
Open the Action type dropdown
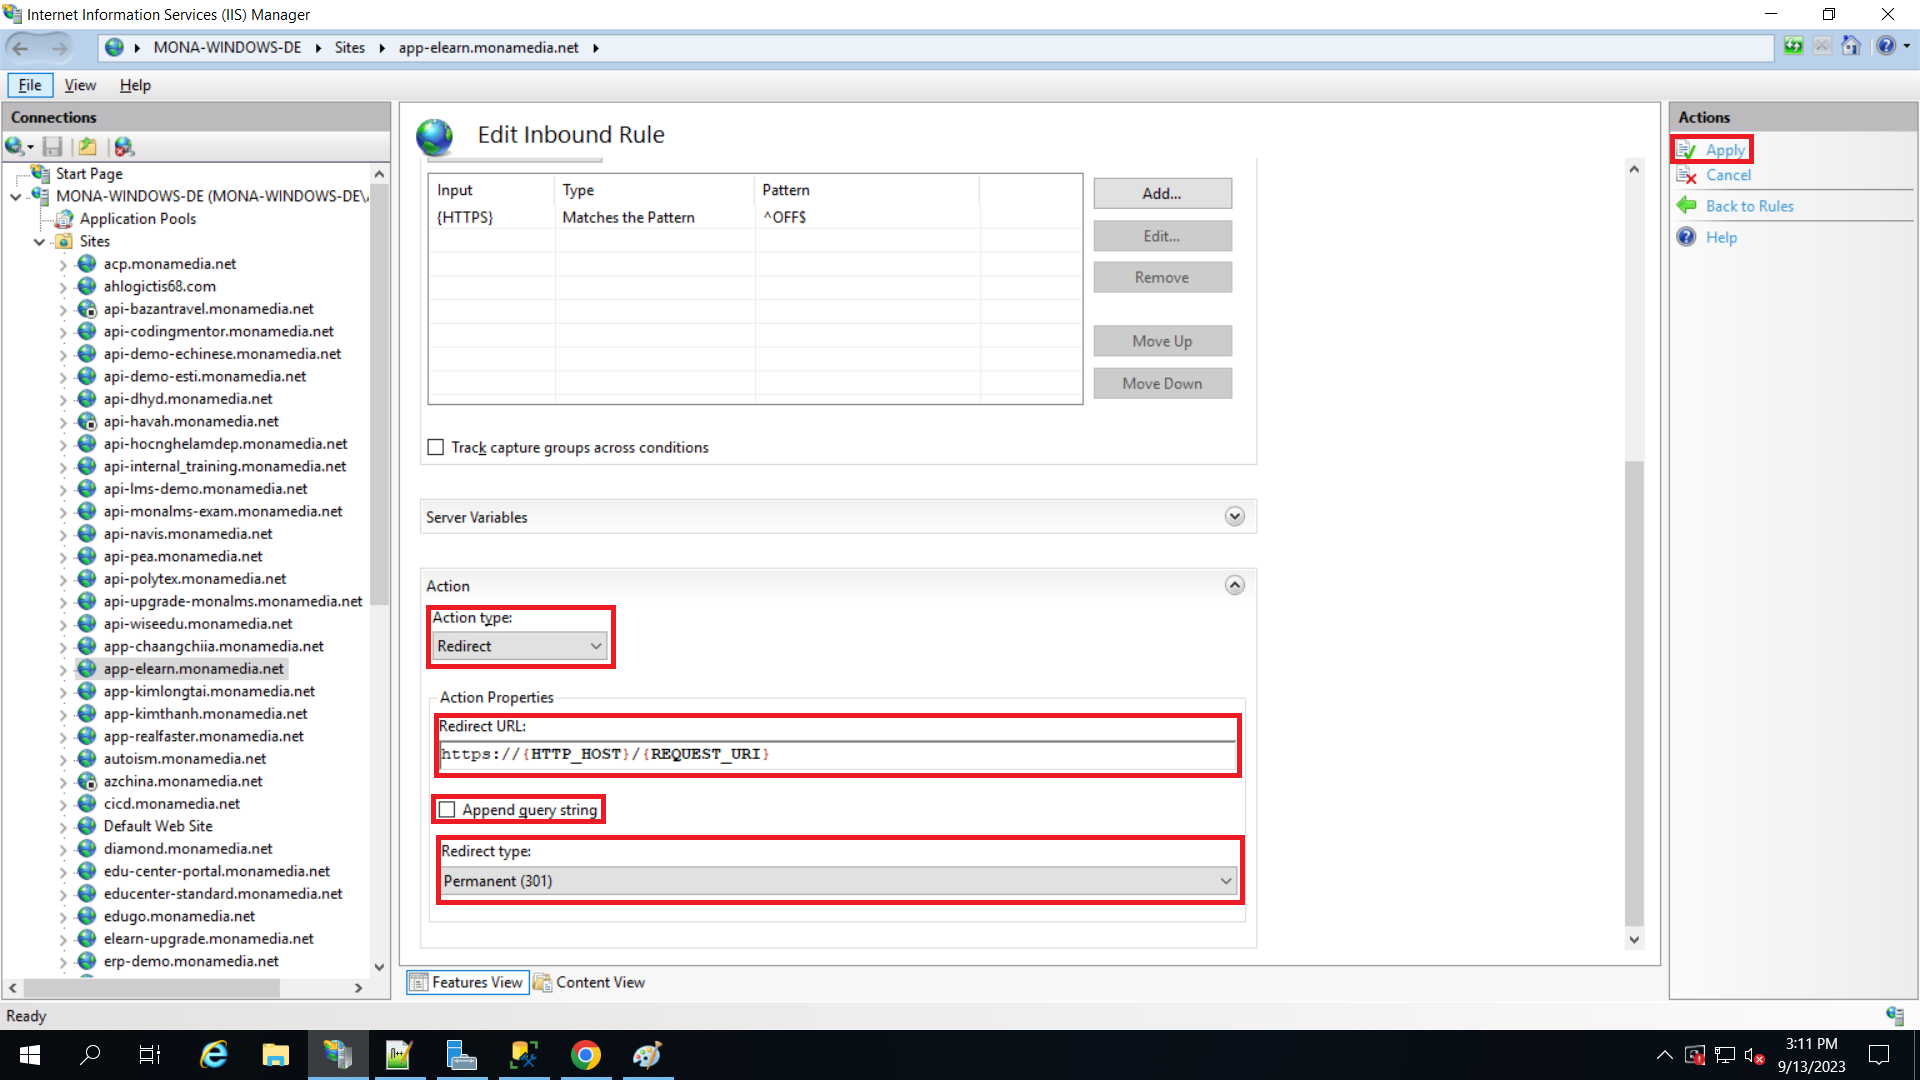coord(520,646)
